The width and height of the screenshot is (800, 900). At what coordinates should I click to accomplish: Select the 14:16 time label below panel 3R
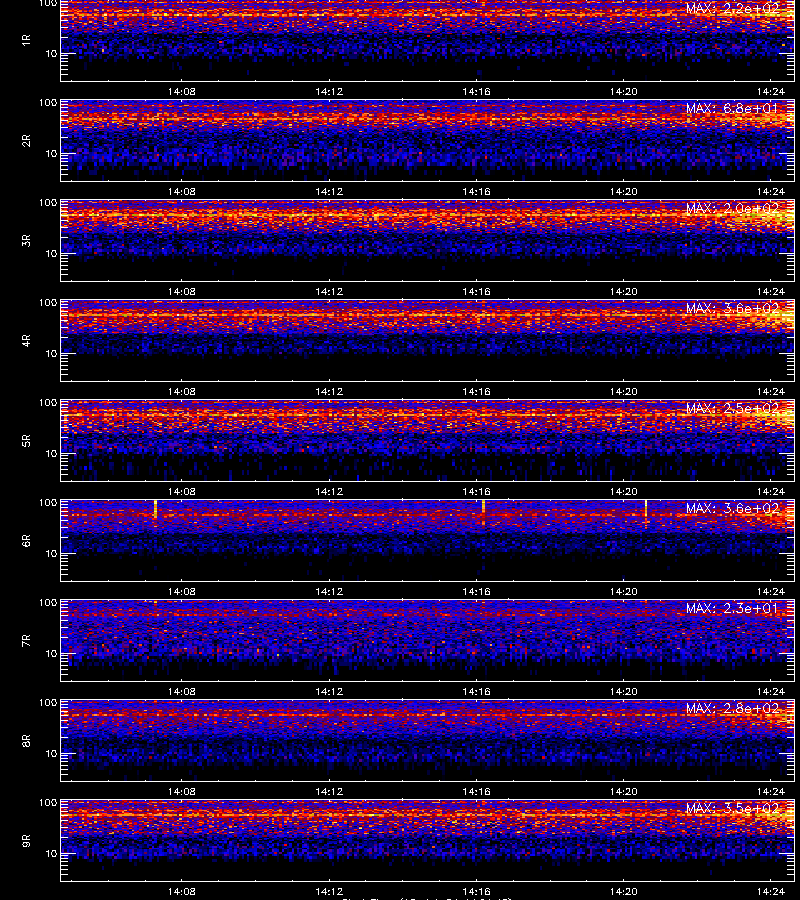476,292
